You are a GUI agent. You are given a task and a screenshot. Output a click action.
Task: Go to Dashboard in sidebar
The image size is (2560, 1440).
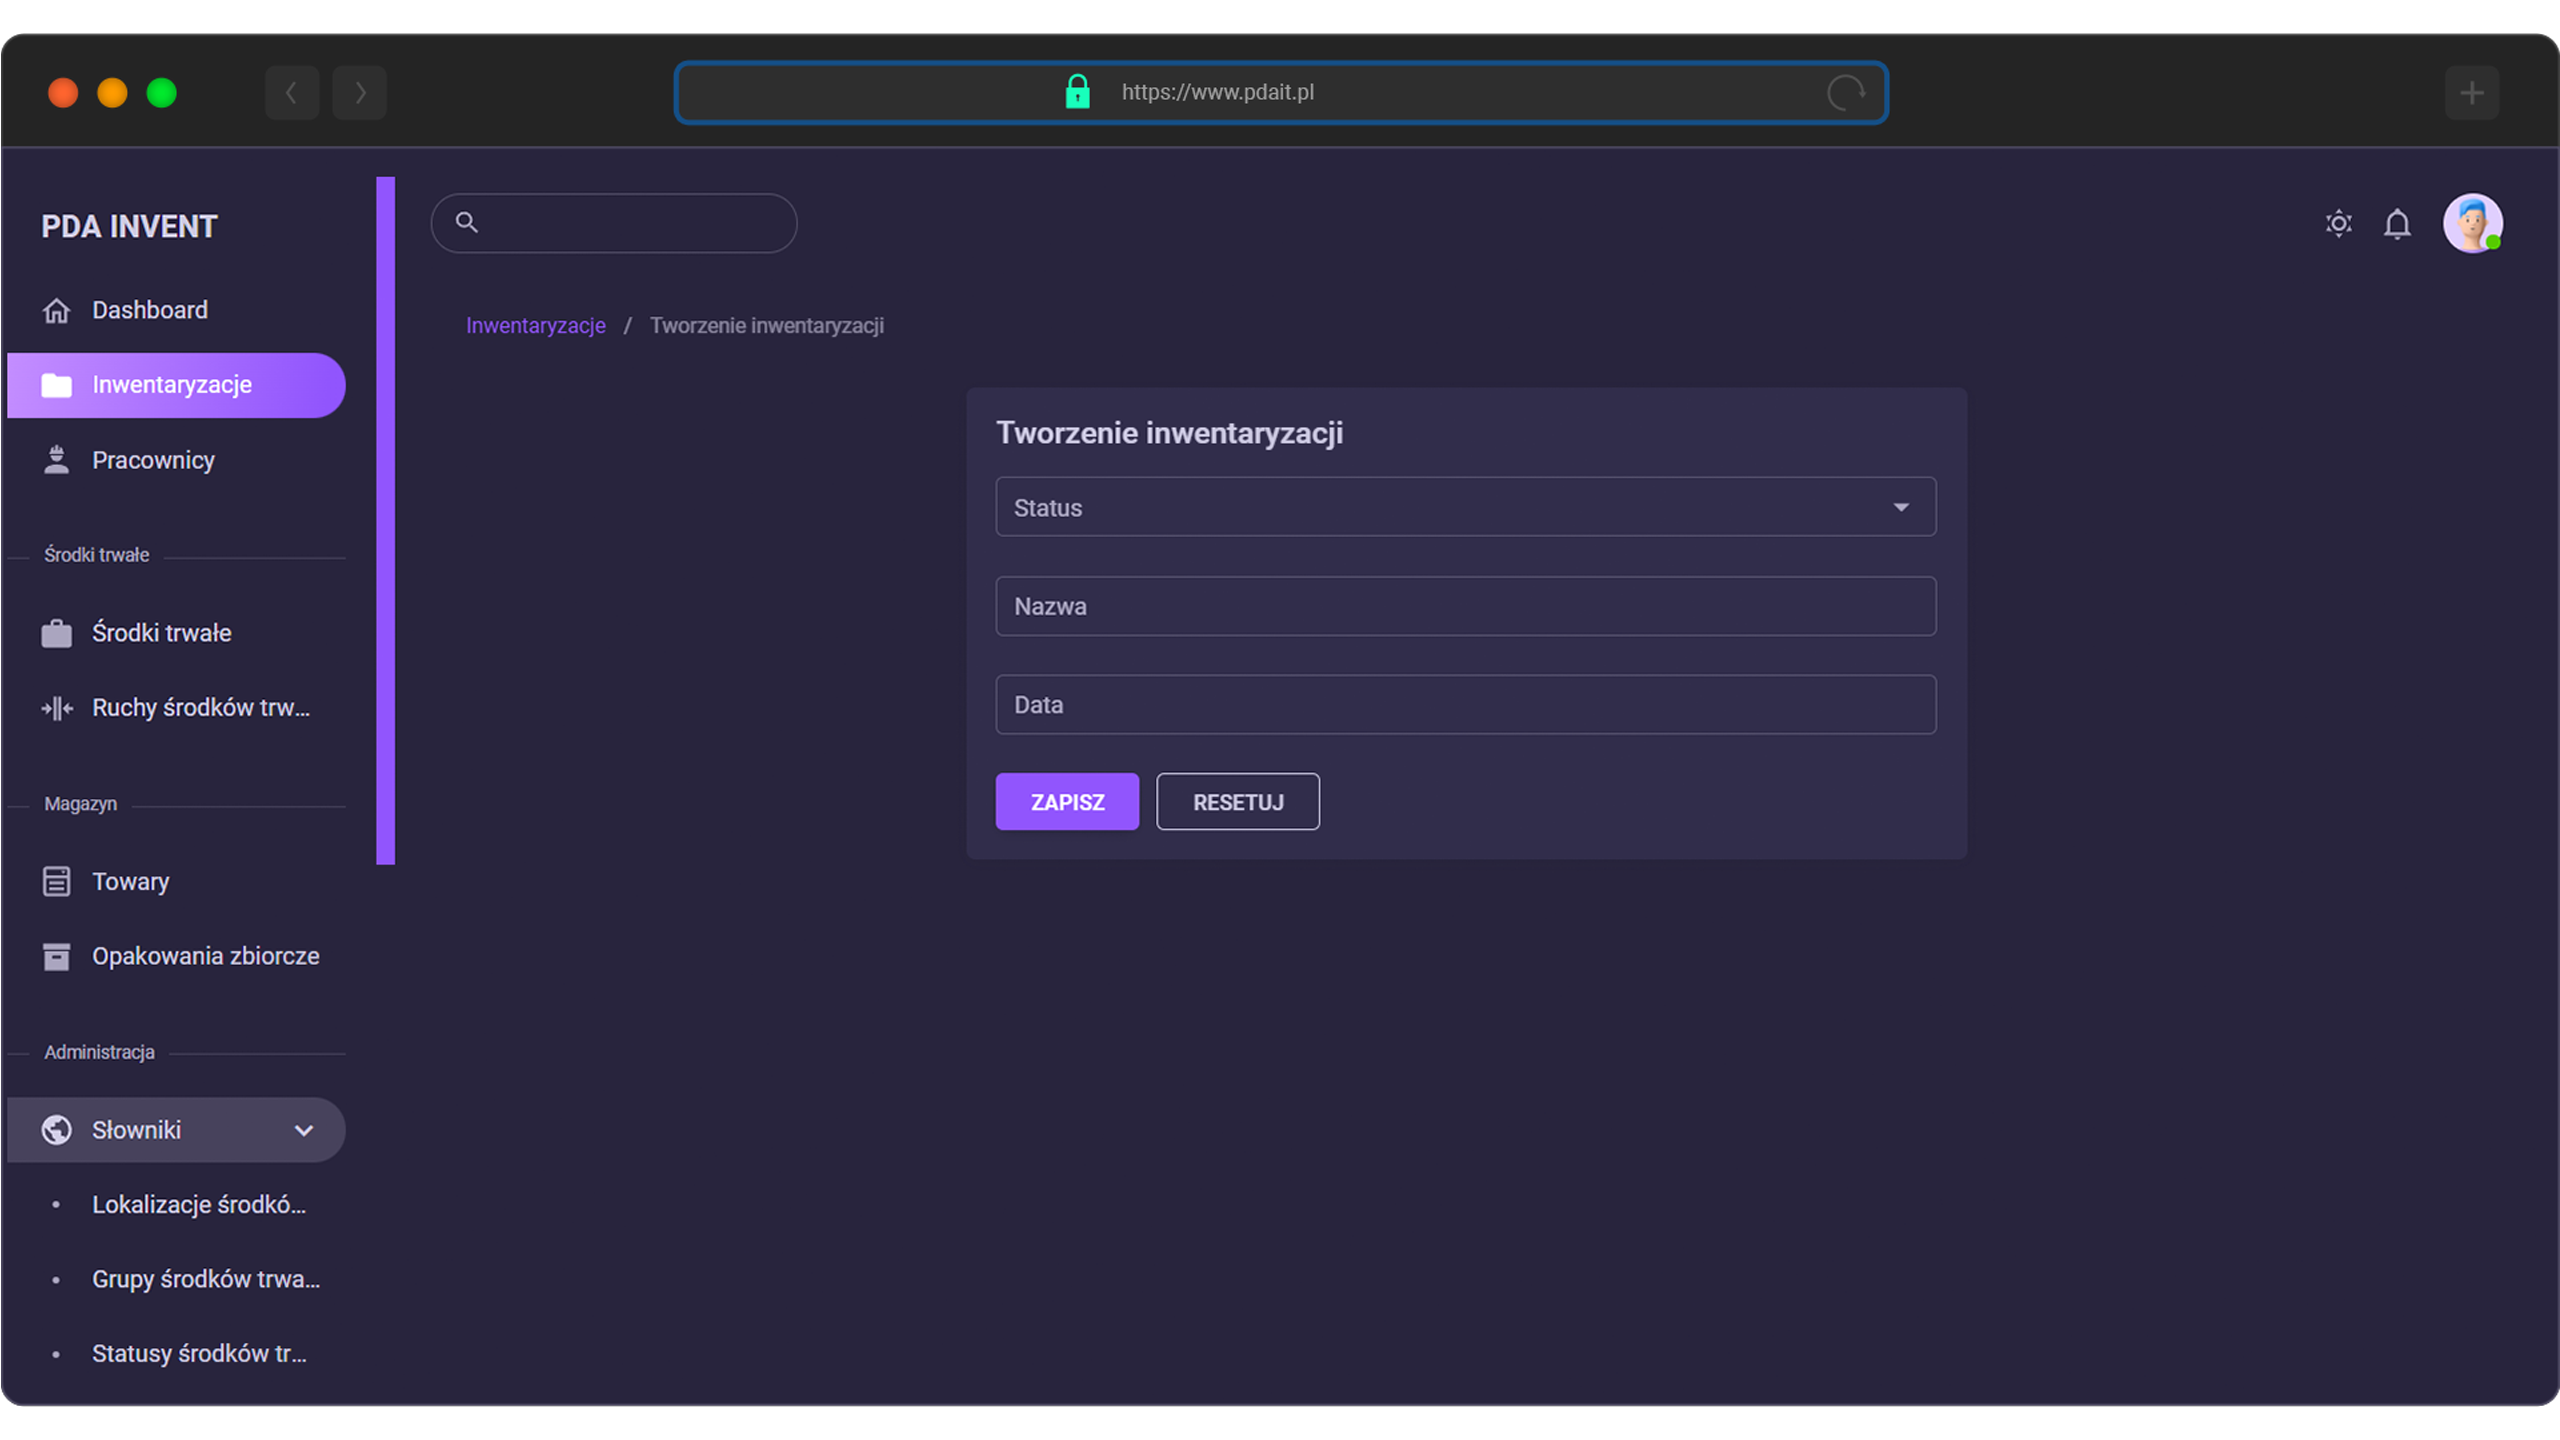(x=150, y=310)
